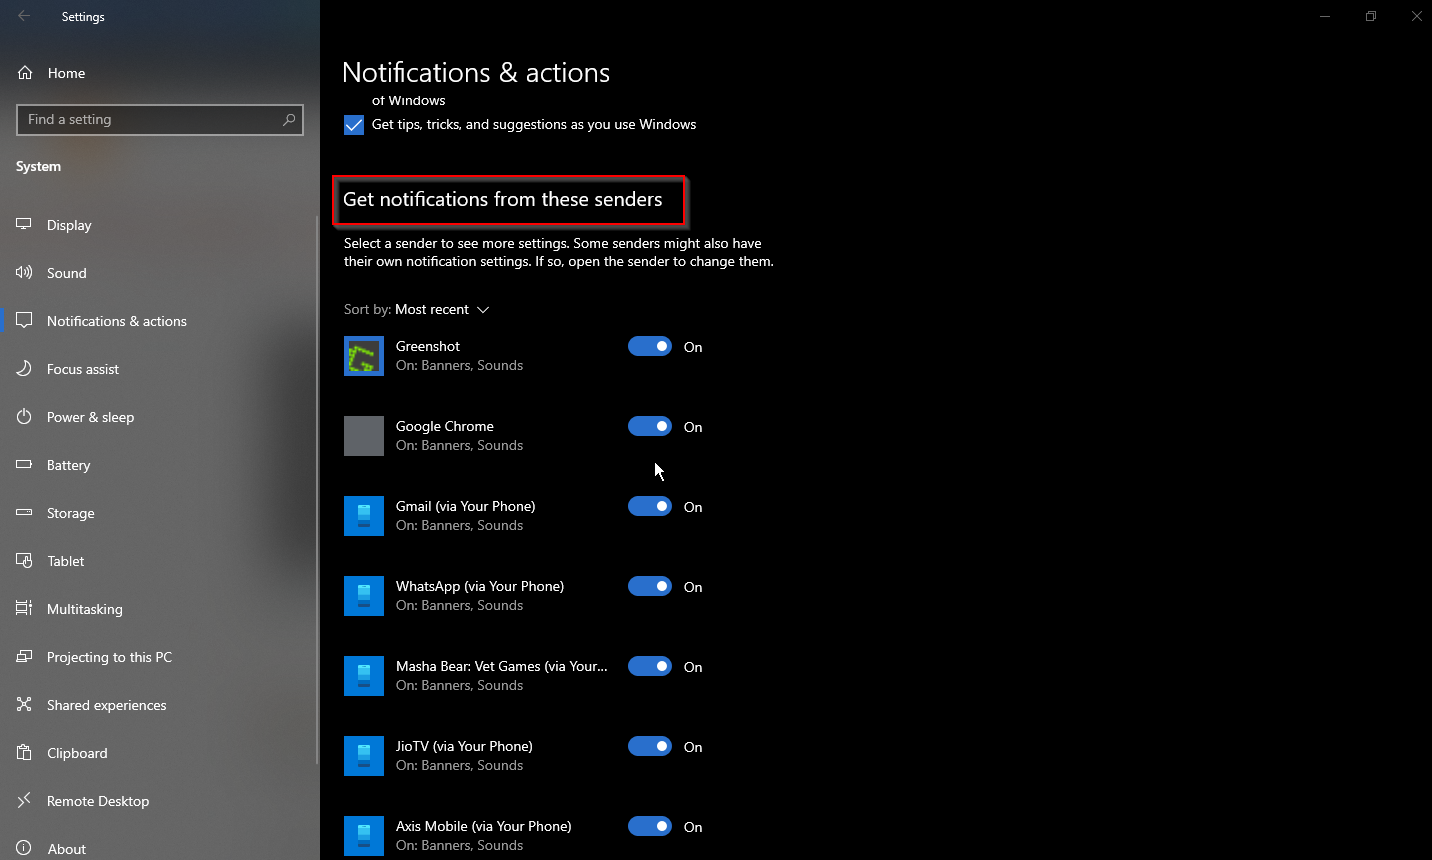Image resolution: width=1432 pixels, height=860 pixels.
Task: Click the Notifications & actions icon
Action: click(24, 320)
